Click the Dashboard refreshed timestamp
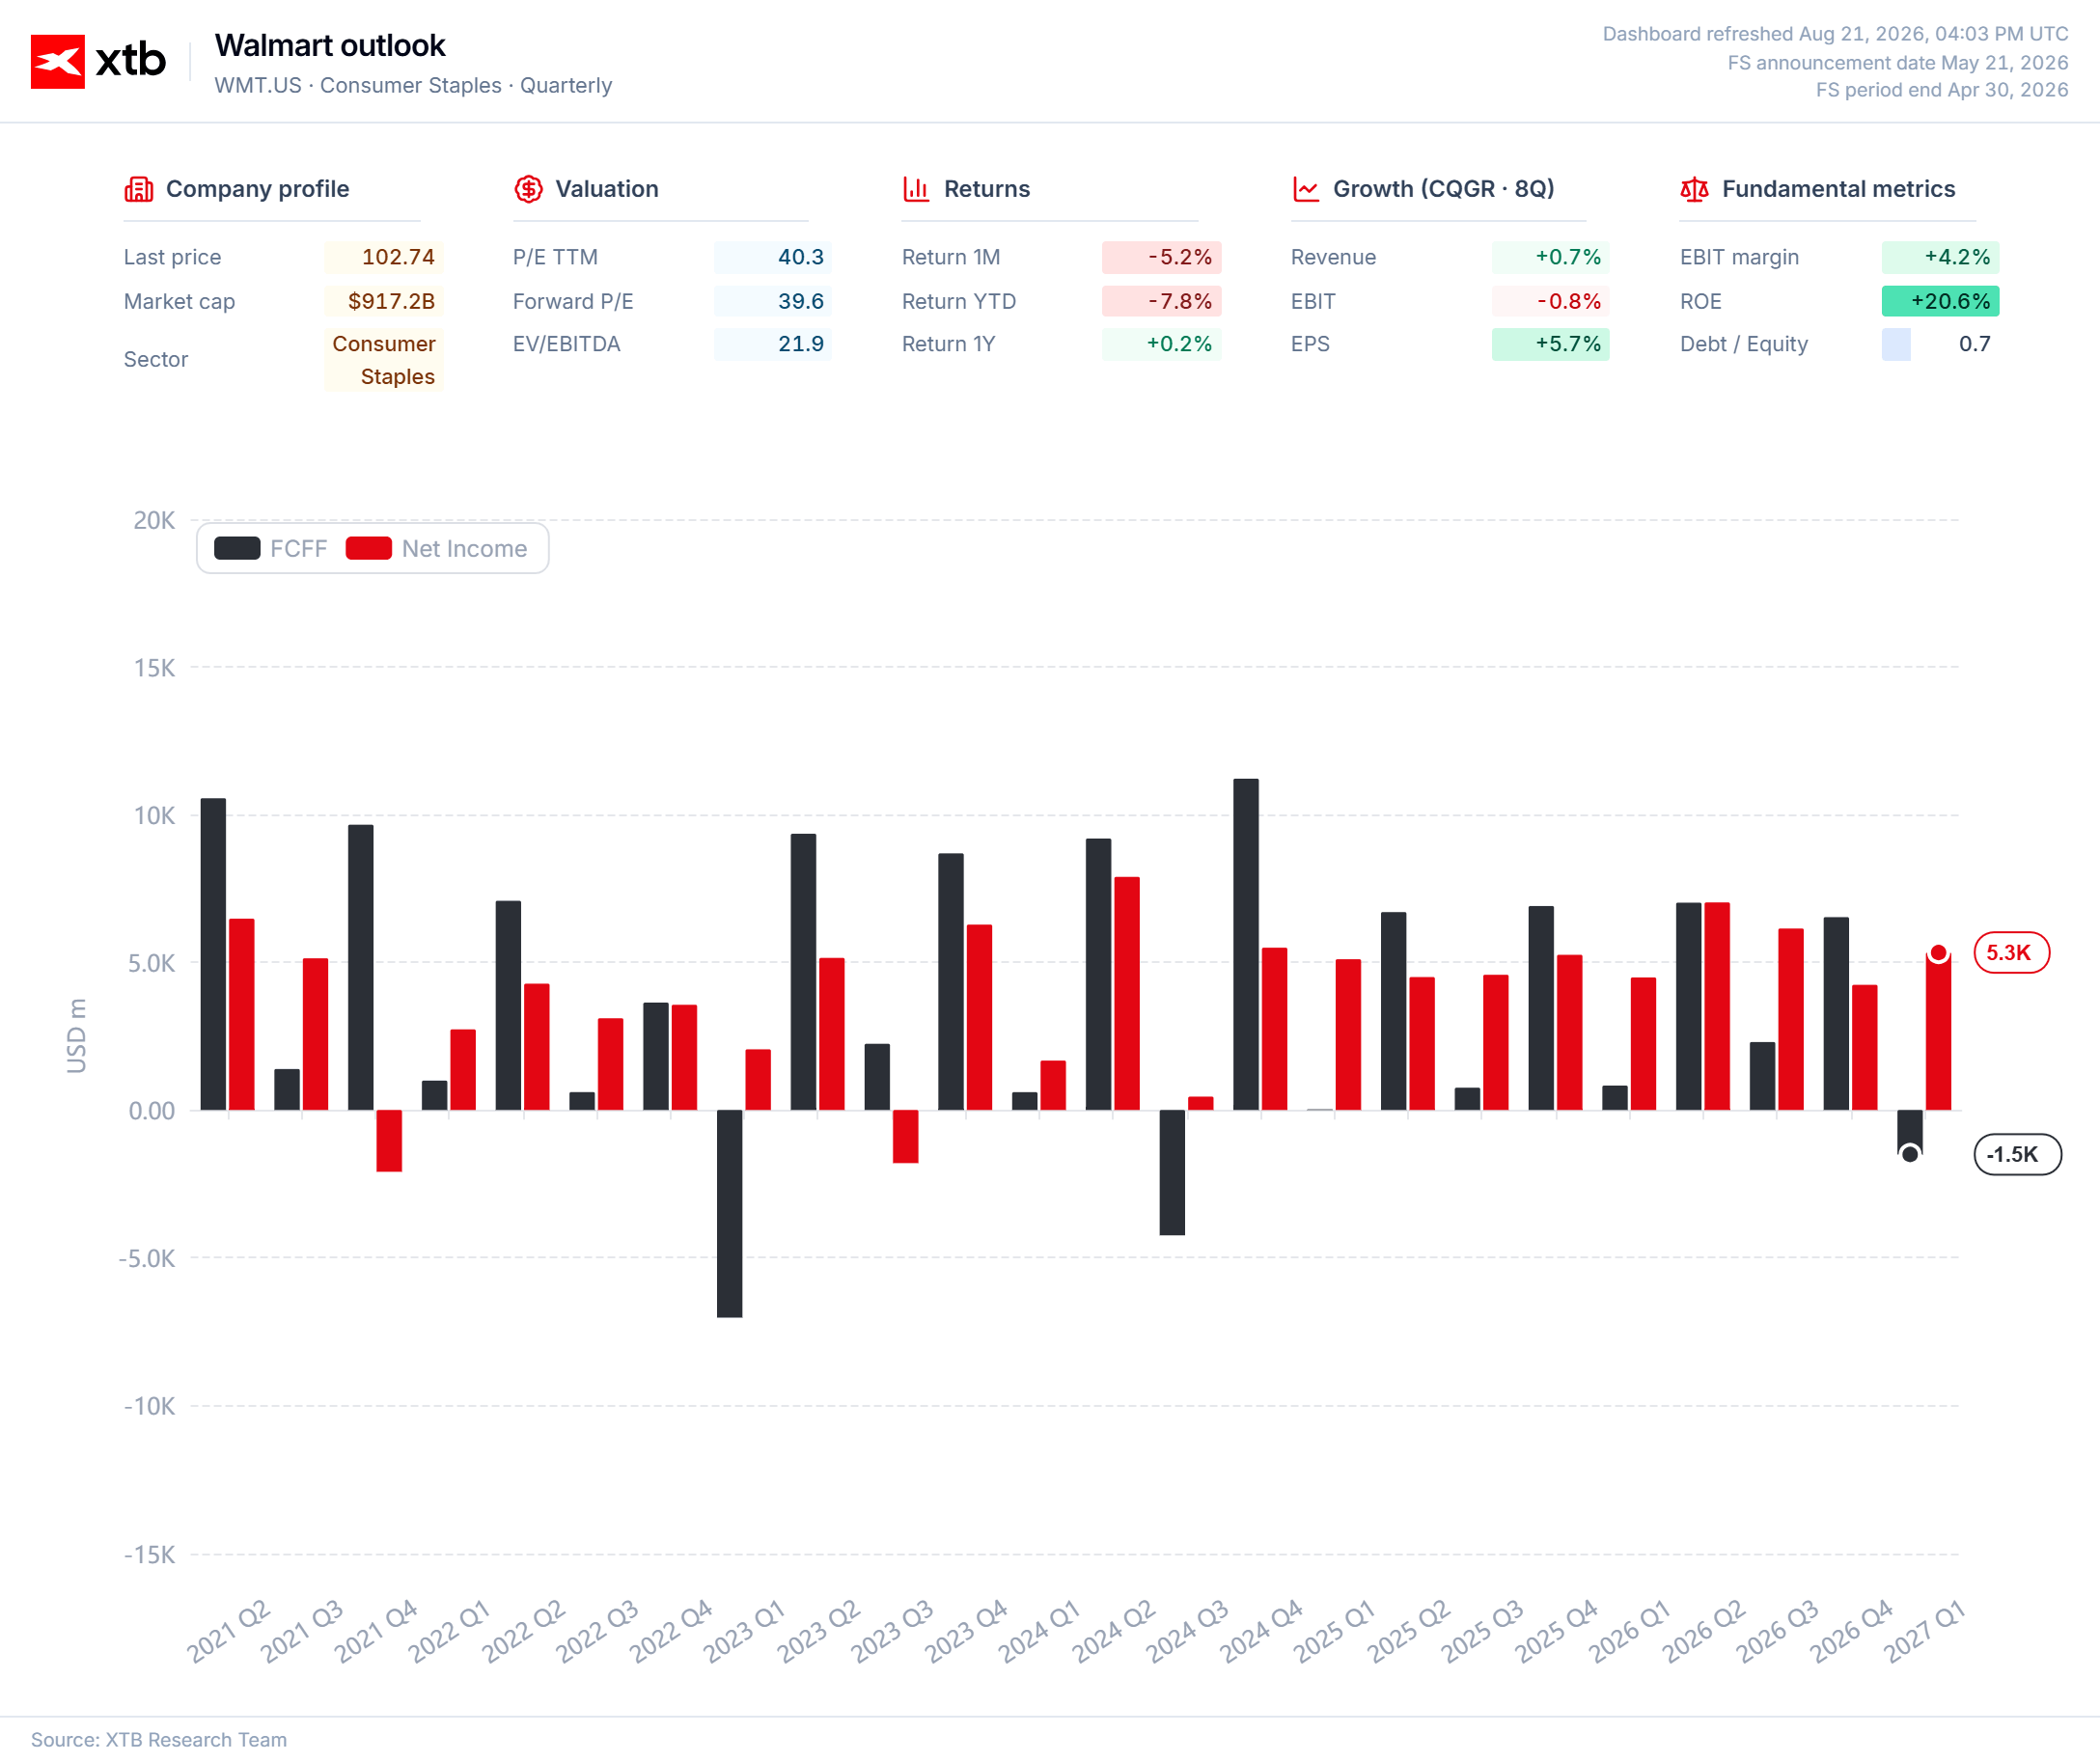2100x1762 pixels. (x=1835, y=34)
